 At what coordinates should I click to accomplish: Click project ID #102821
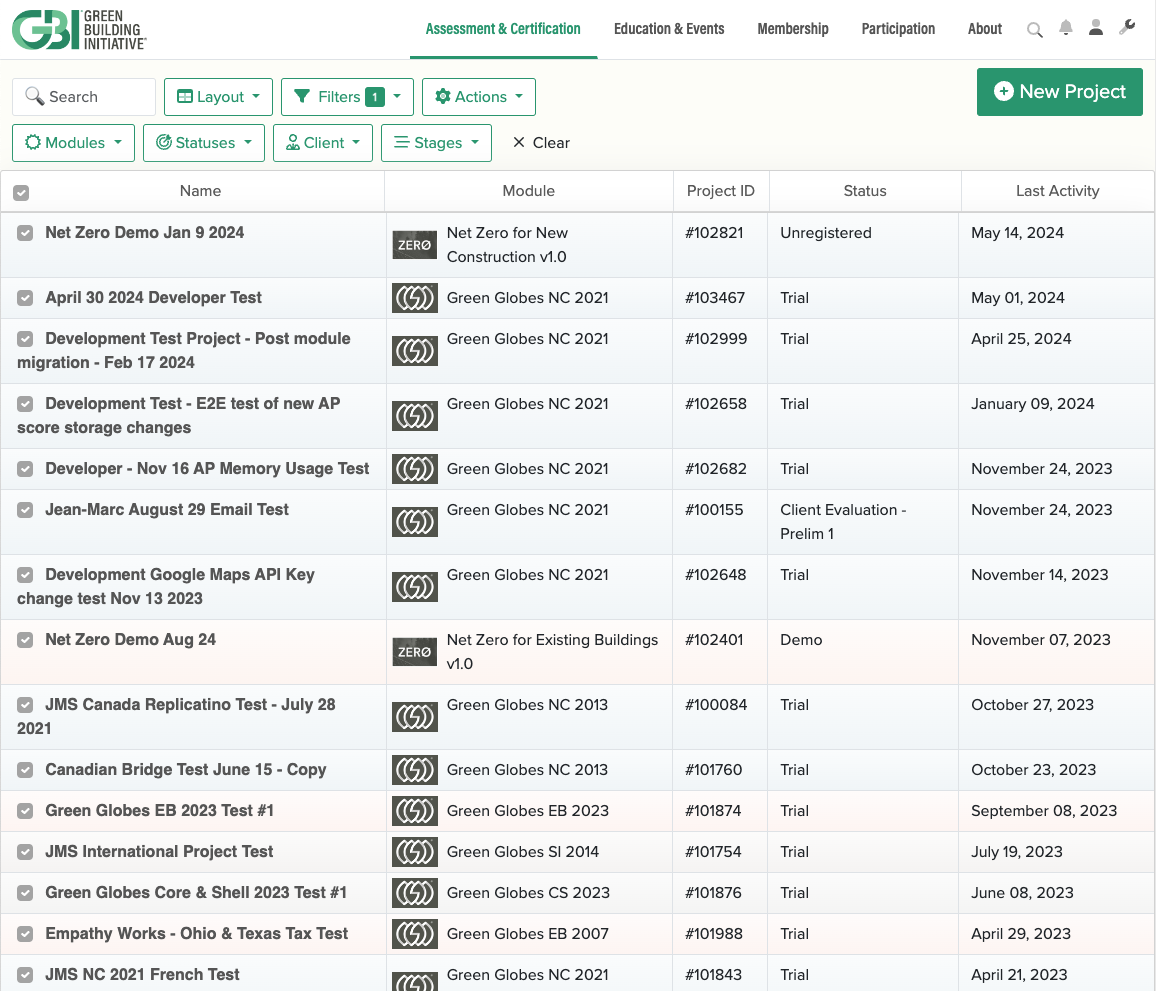coord(714,233)
